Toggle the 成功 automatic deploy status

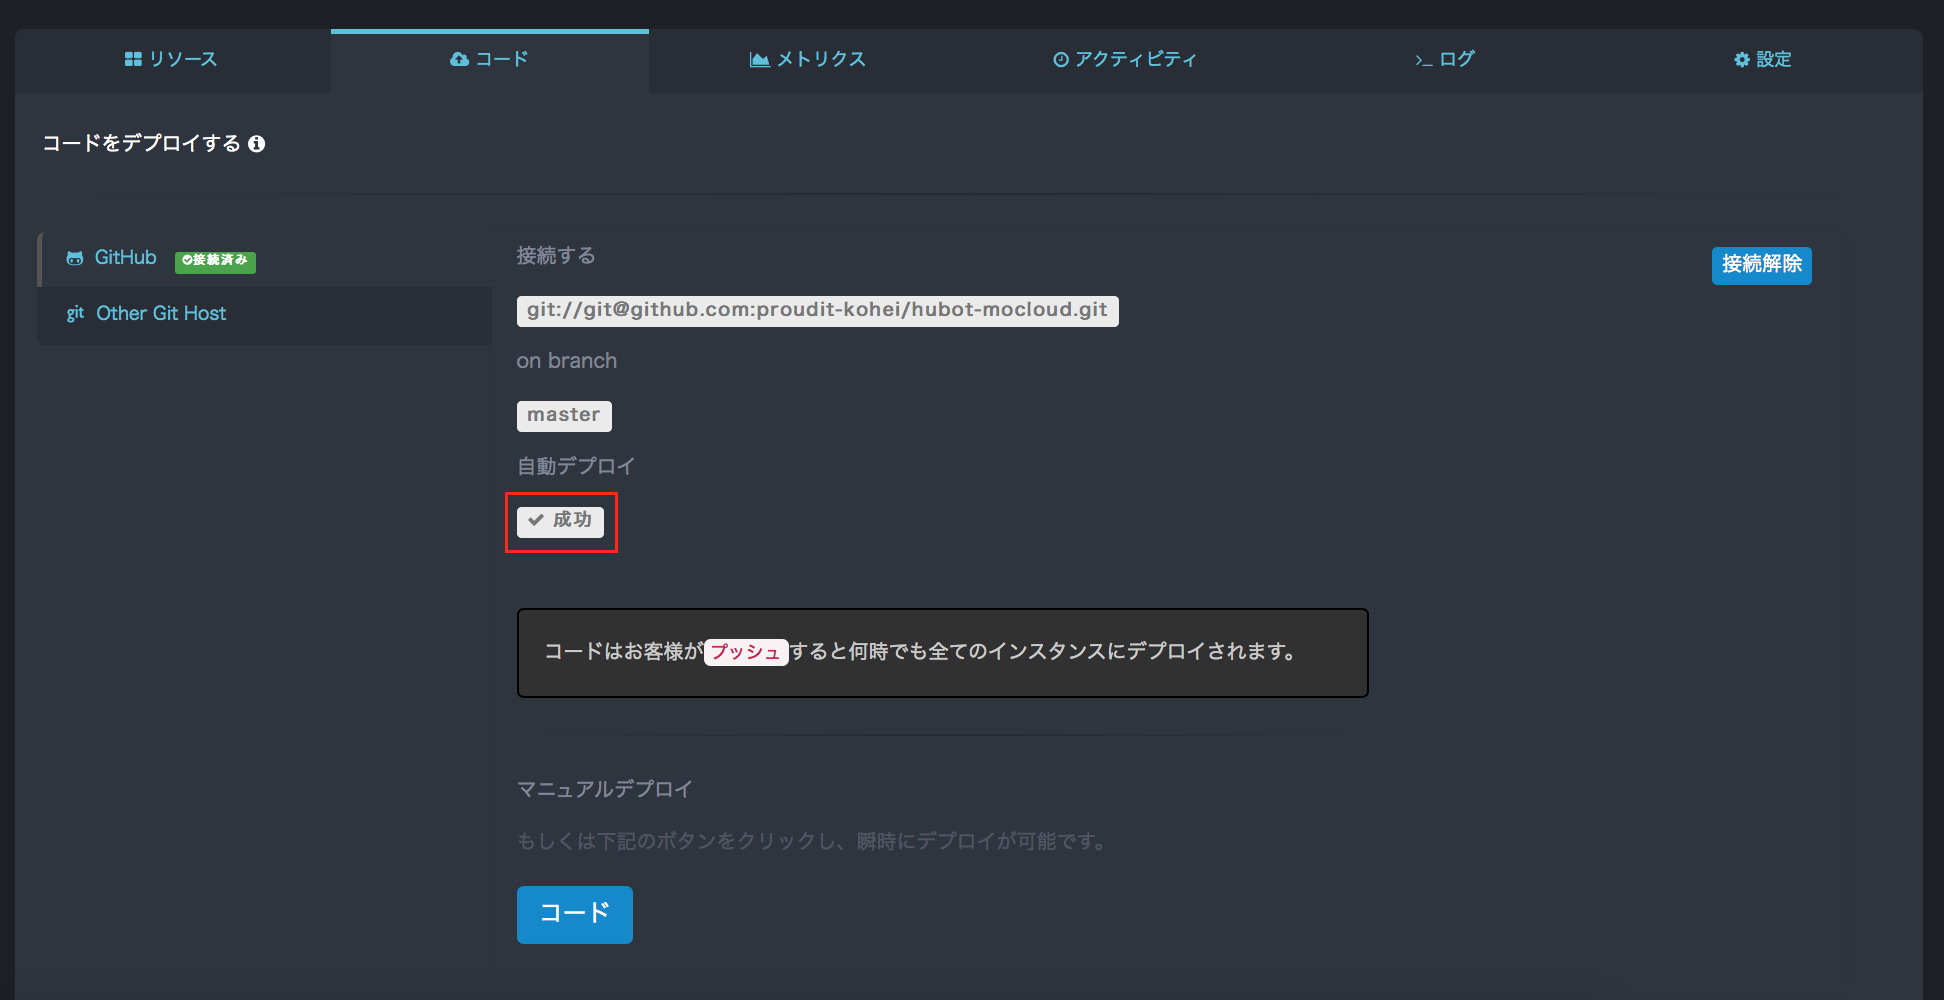pos(561,521)
